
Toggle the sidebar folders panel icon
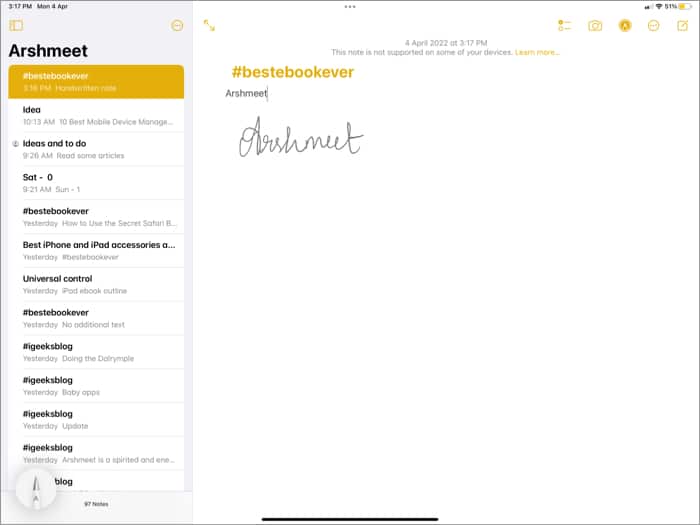(16, 25)
